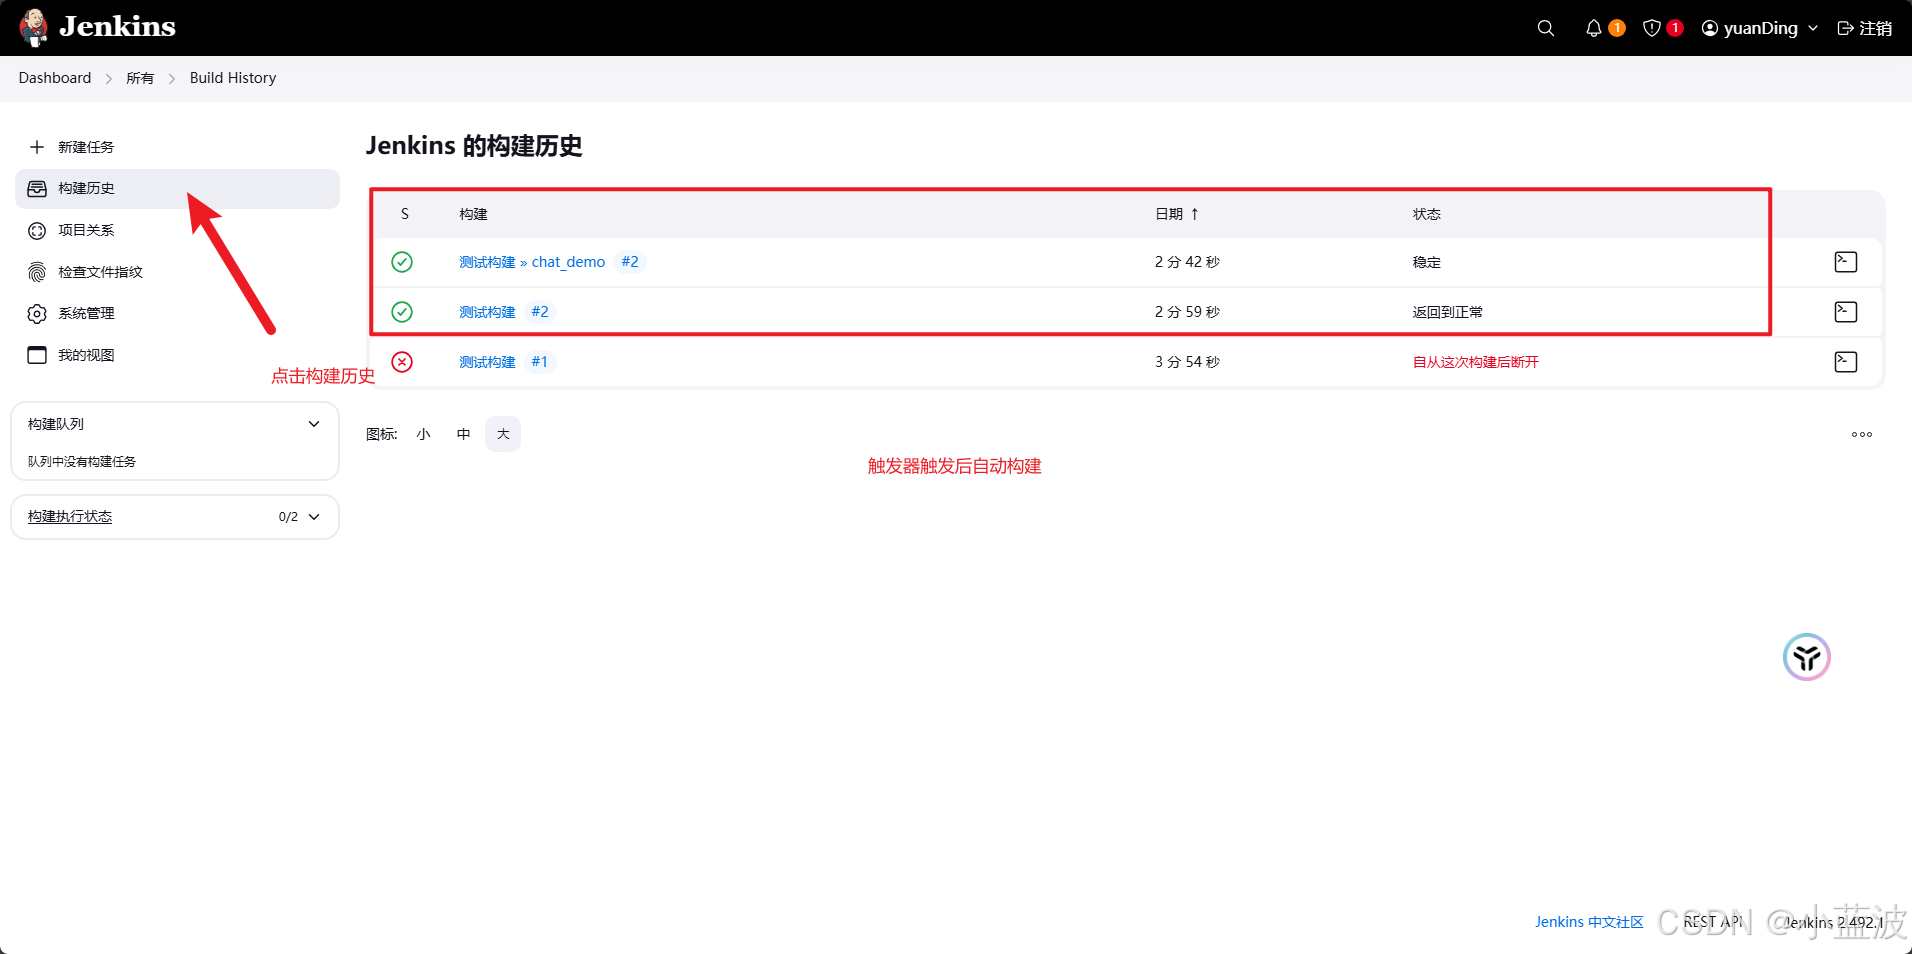Open 测试构建 link in #2 row

pos(487,312)
